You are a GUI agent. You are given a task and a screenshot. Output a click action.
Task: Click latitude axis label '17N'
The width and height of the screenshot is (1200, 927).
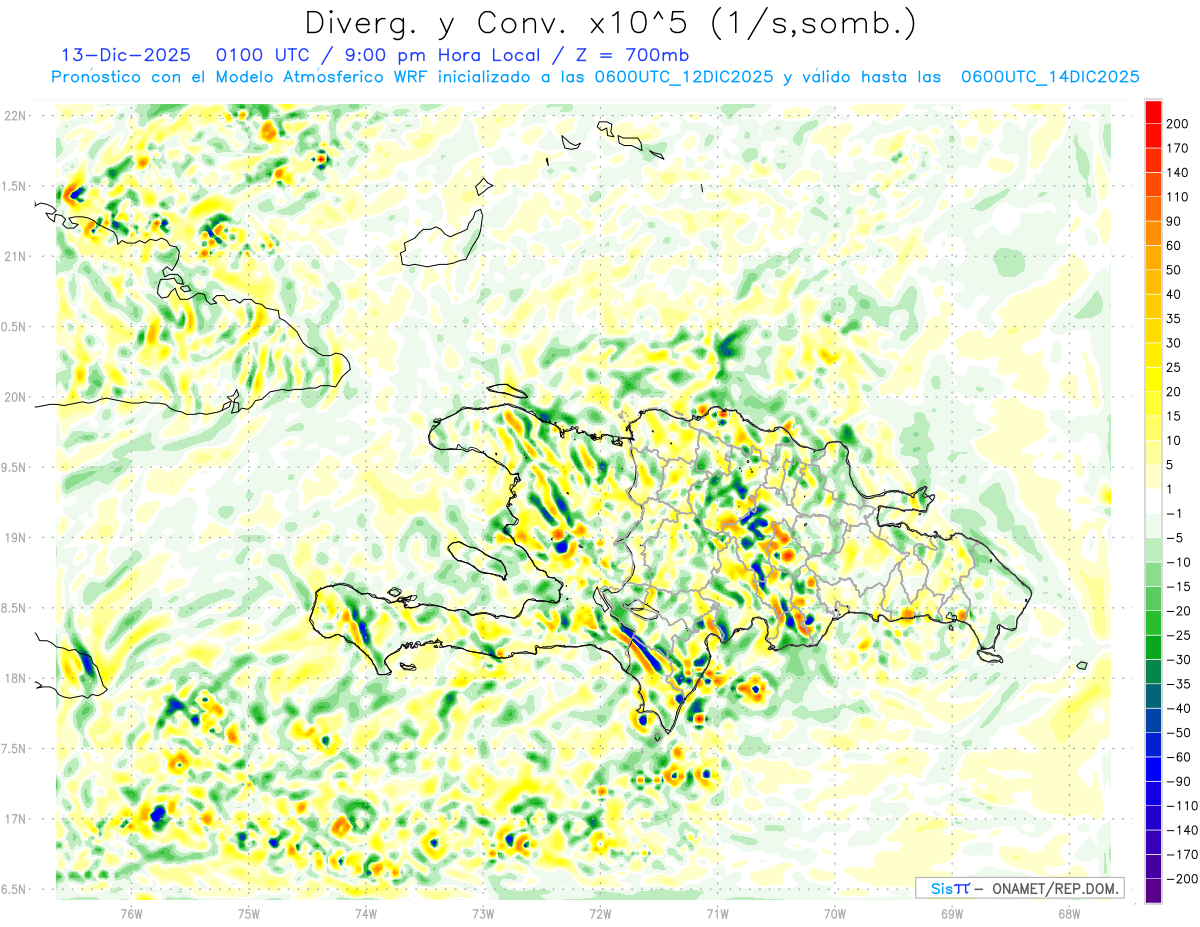tap(15, 819)
